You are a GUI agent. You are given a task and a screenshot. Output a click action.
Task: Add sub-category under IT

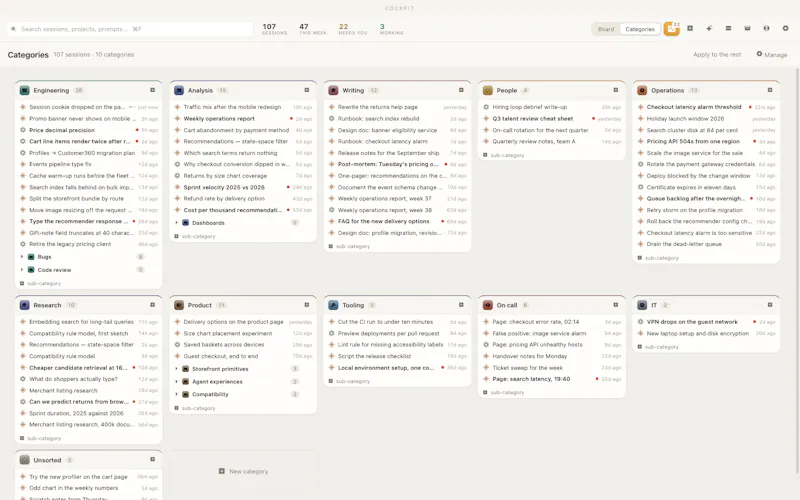click(658, 347)
